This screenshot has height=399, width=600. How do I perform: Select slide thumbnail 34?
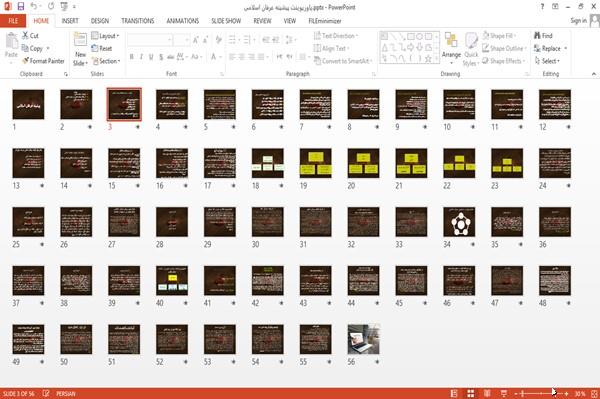click(x=459, y=222)
